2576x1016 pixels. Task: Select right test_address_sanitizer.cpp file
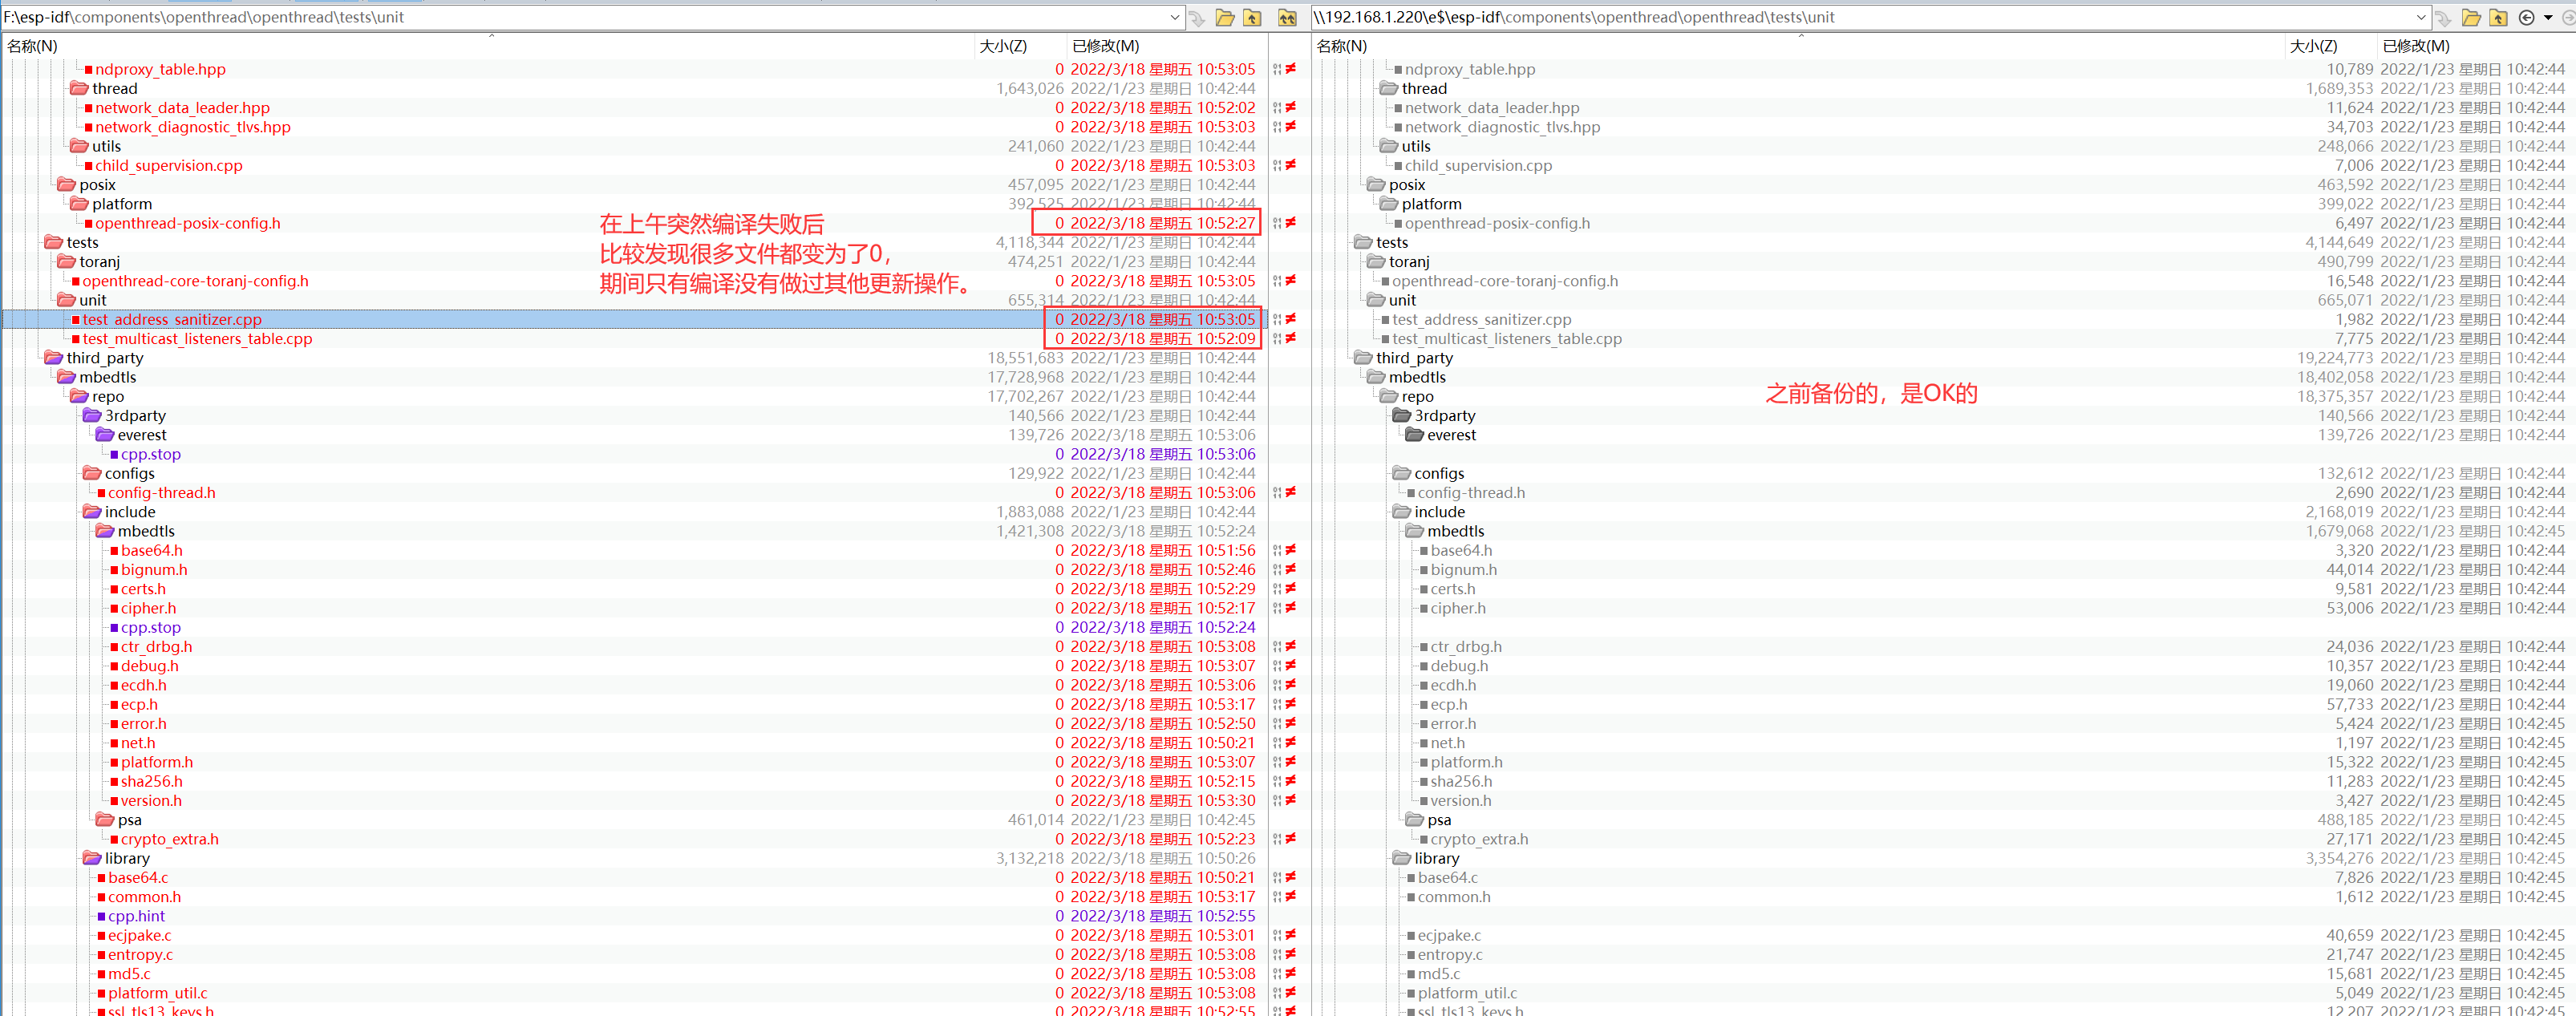(x=1481, y=319)
